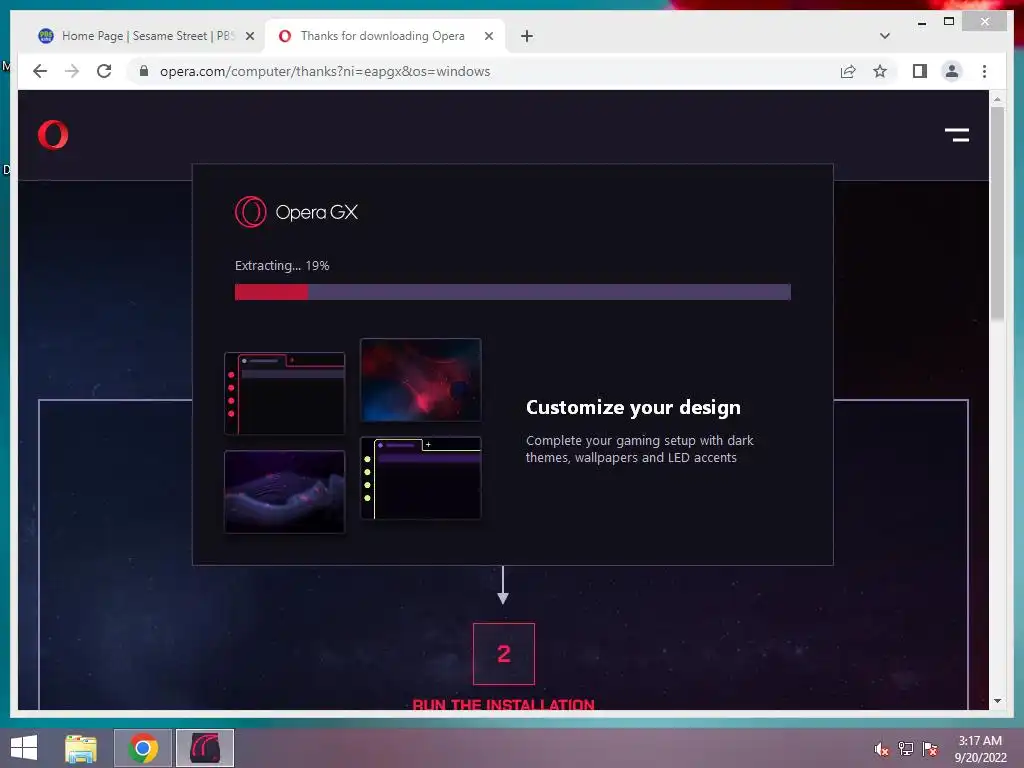Open the Windows Start menu
The height and width of the screenshot is (768, 1024).
click(24, 748)
